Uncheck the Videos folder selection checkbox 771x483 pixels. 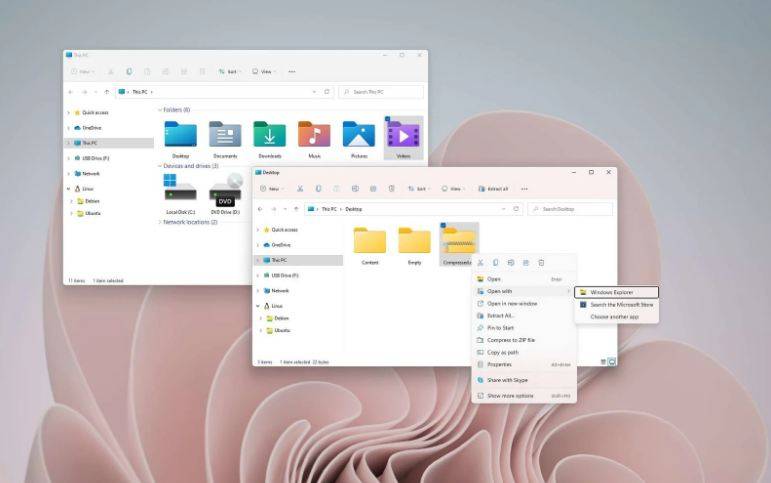pos(387,119)
